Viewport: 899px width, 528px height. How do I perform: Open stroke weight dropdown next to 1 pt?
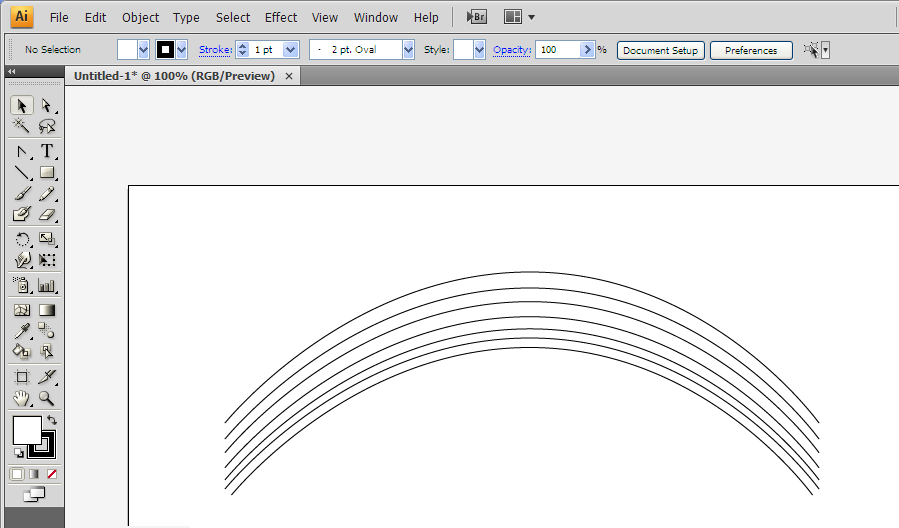(291, 50)
